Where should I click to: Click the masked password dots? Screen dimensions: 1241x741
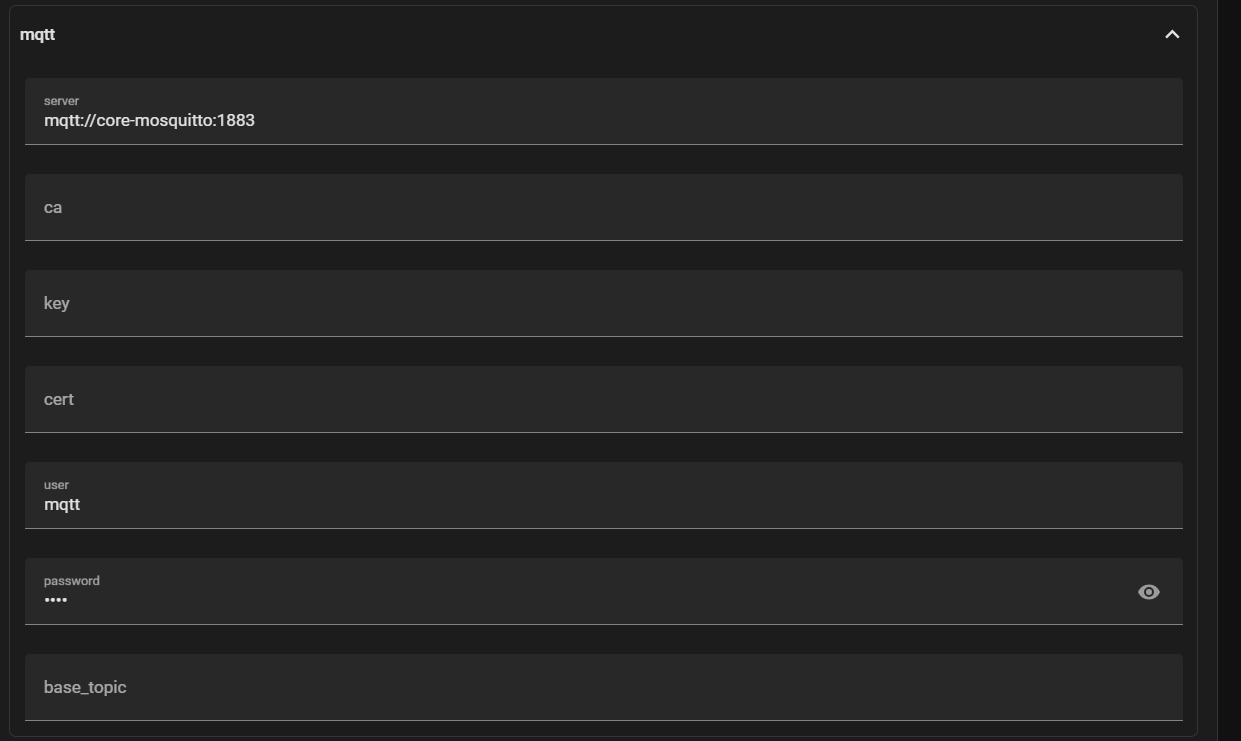point(56,600)
